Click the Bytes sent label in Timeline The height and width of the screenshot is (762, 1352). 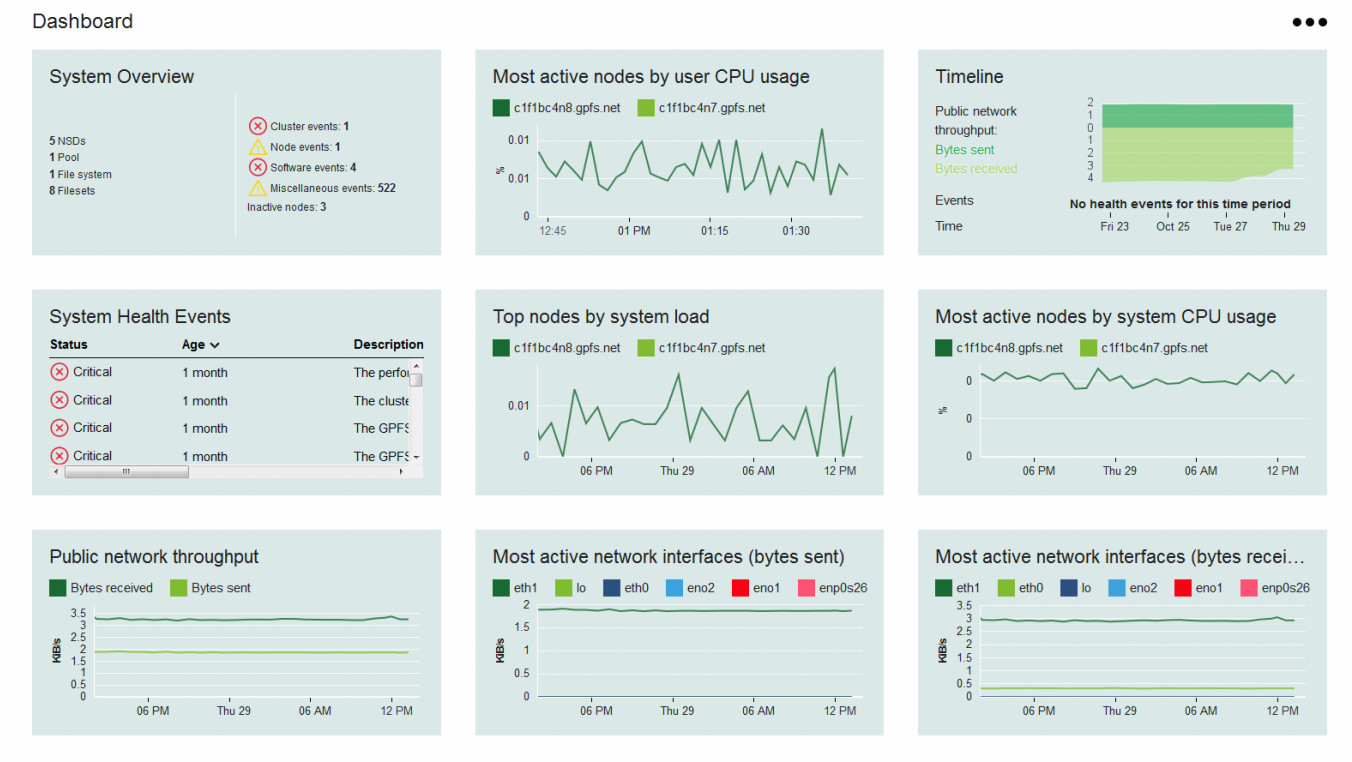[x=964, y=150]
